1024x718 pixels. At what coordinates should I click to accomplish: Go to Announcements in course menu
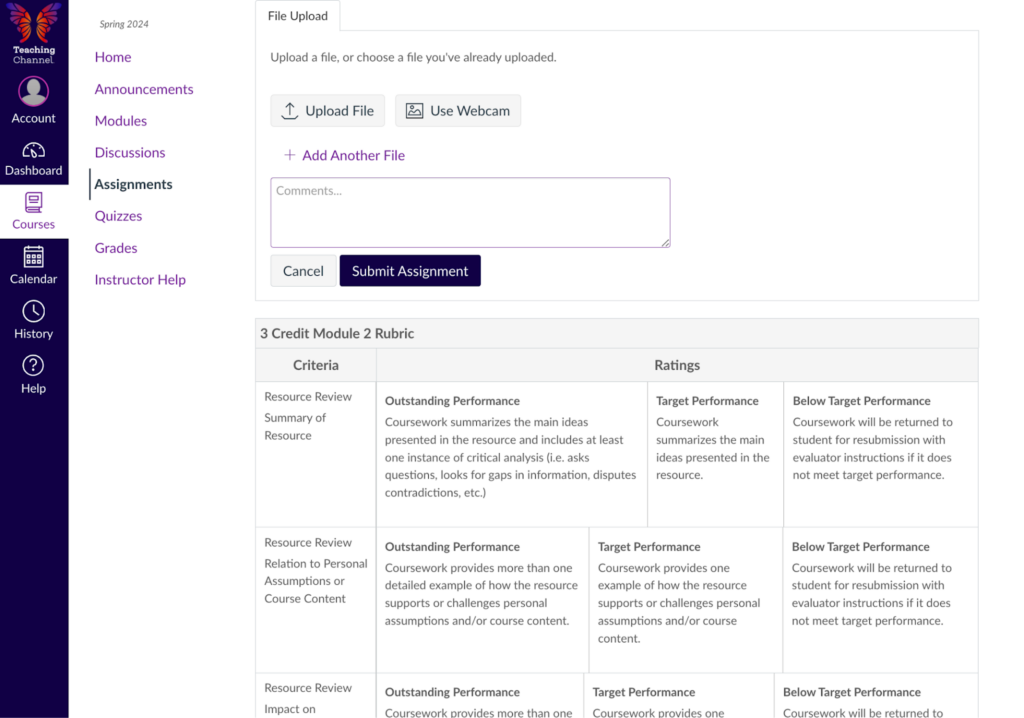[144, 89]
